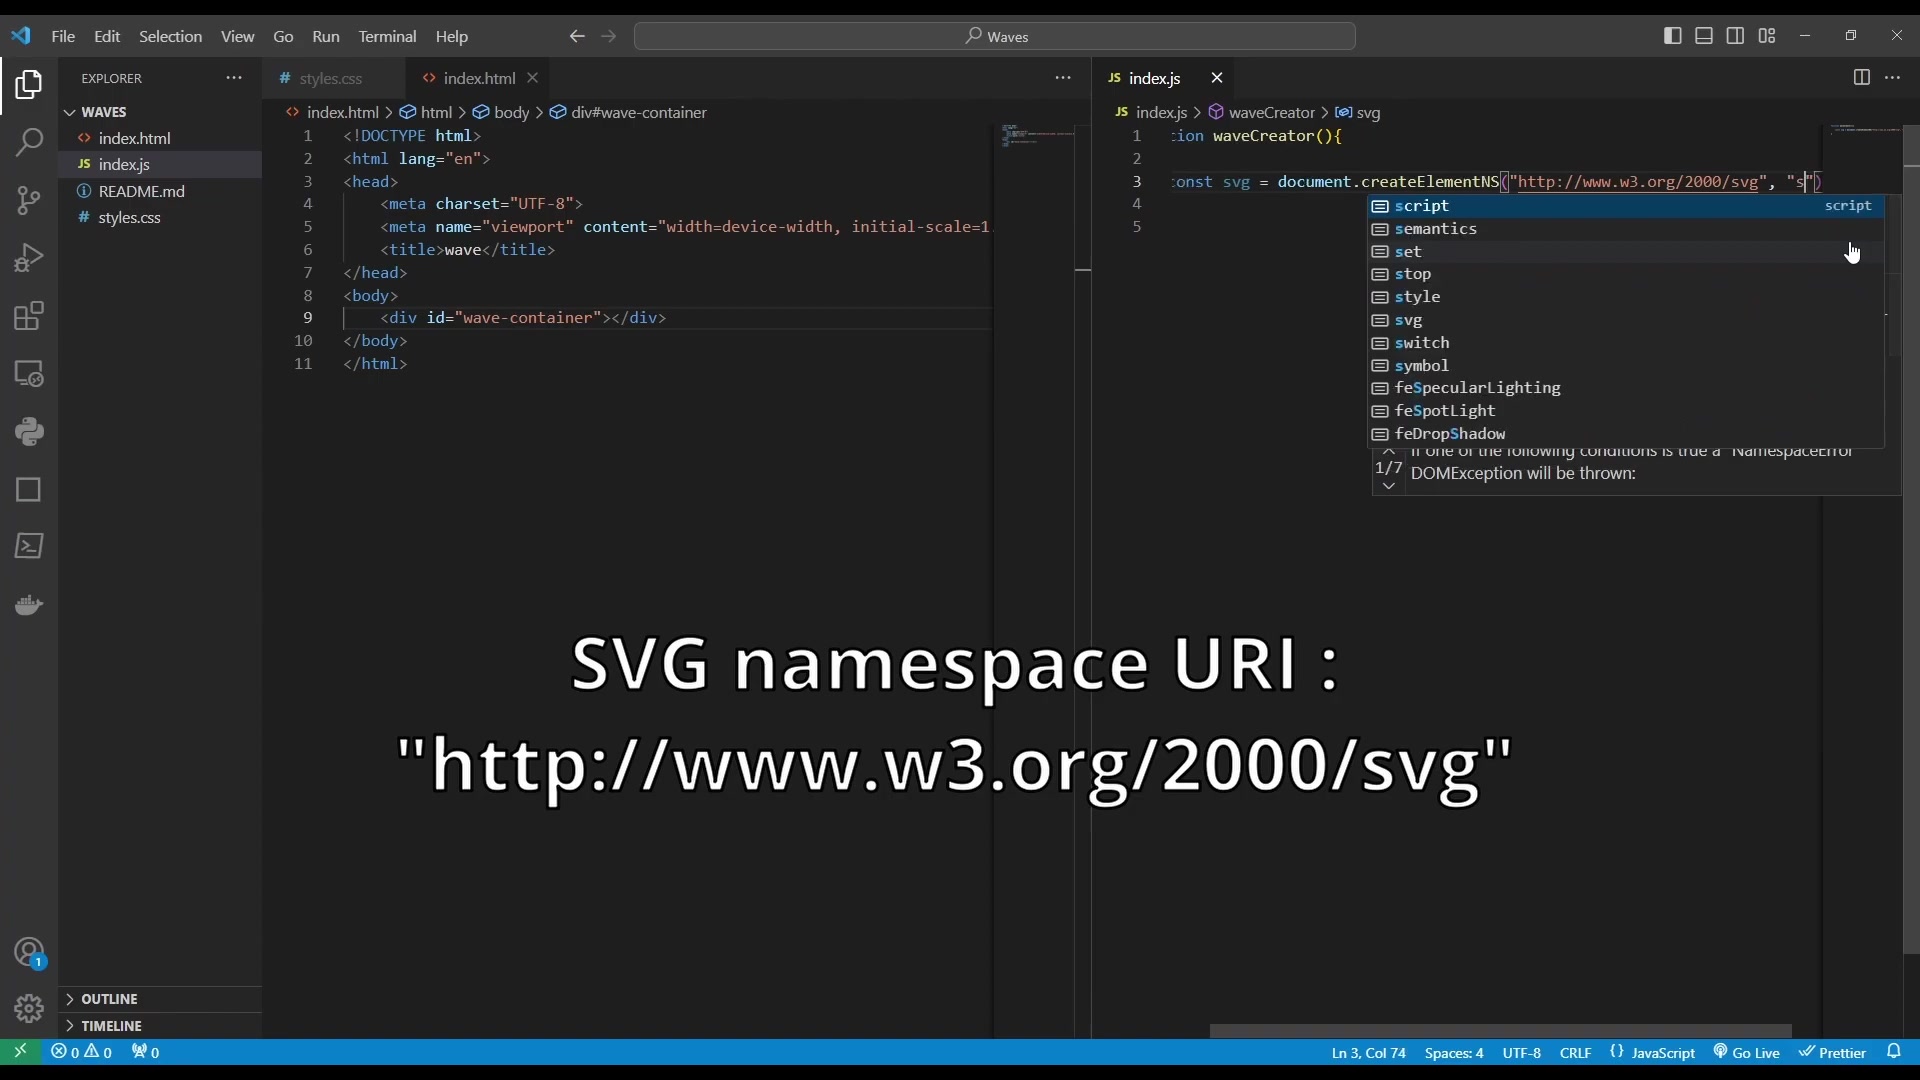Screen dimensions: 1920x1080
Task: Go forward in navigation history
Action: click(x=609, y=36)
